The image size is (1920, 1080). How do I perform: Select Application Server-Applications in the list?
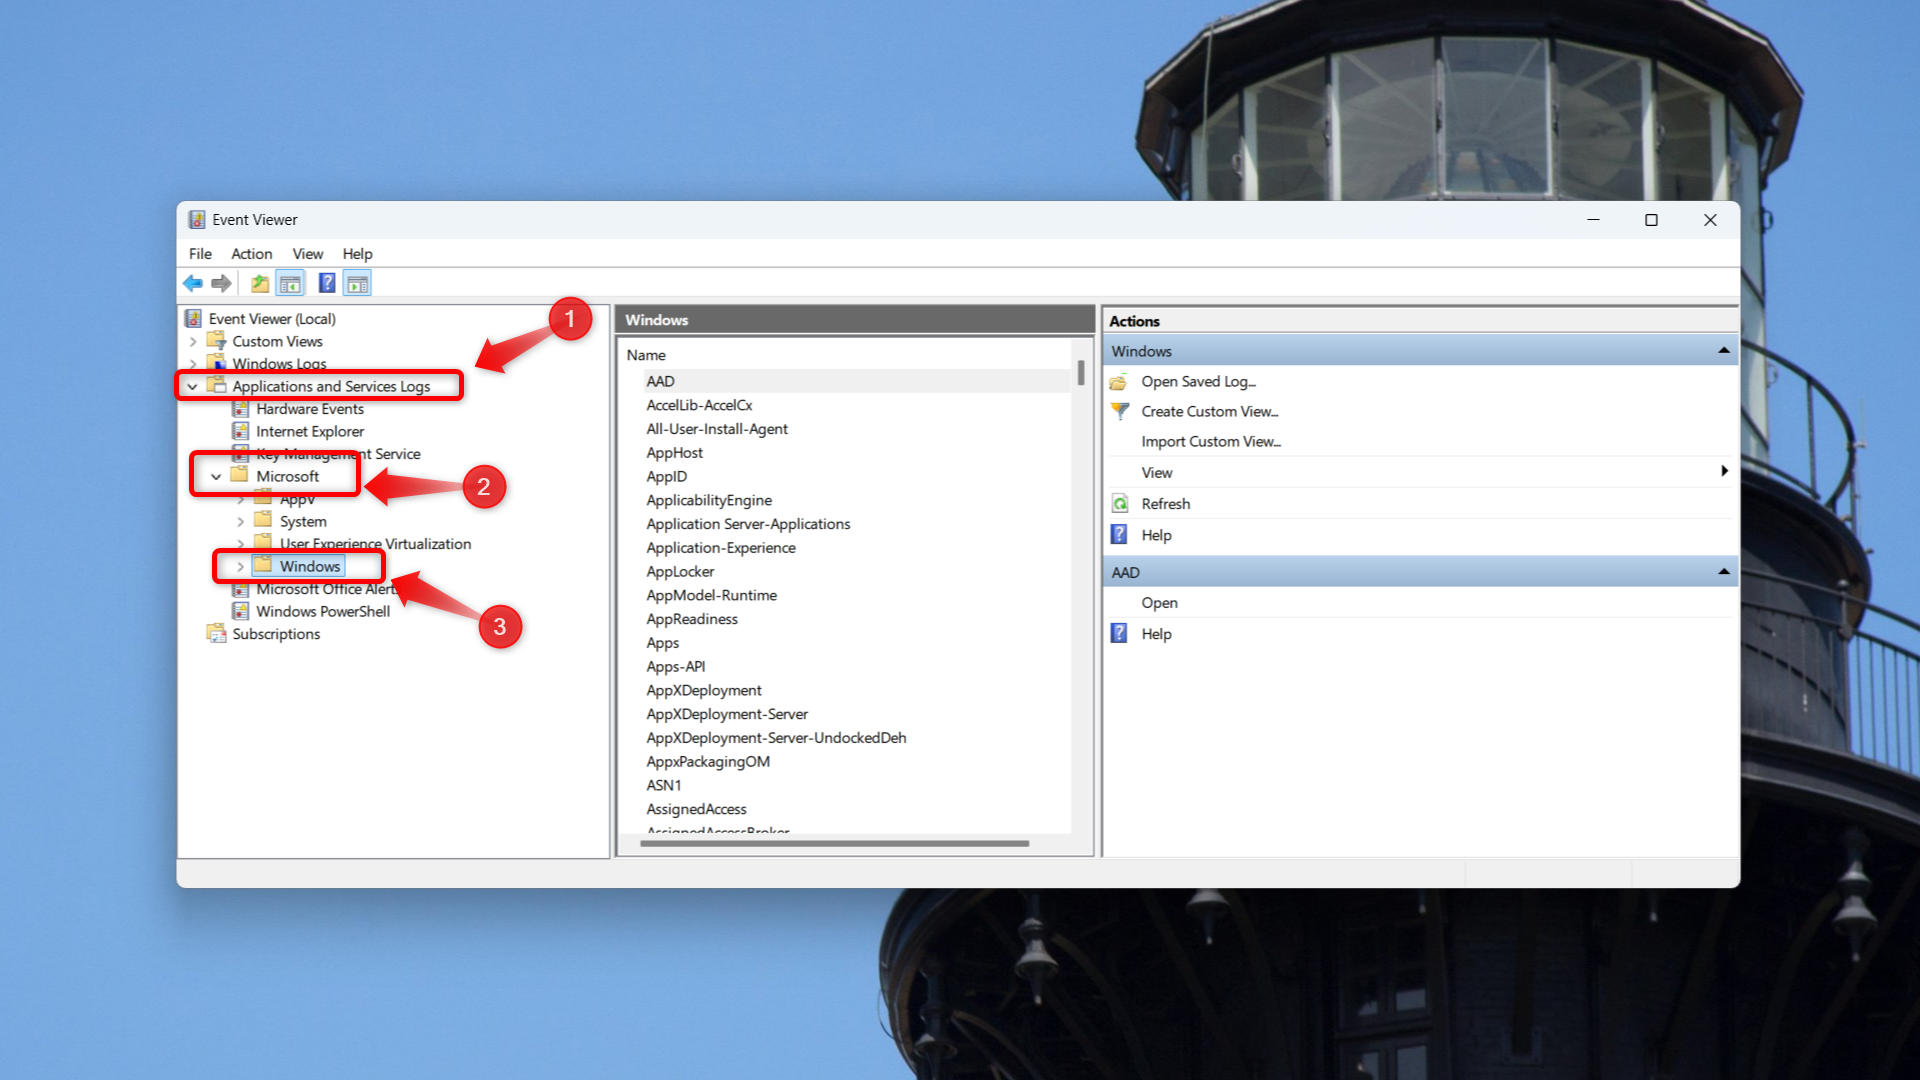click(x=748, y=524)
